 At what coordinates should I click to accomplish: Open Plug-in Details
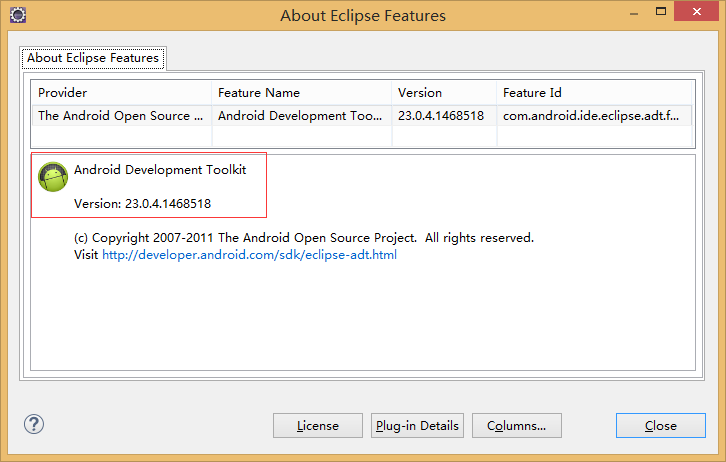(417, 425)
